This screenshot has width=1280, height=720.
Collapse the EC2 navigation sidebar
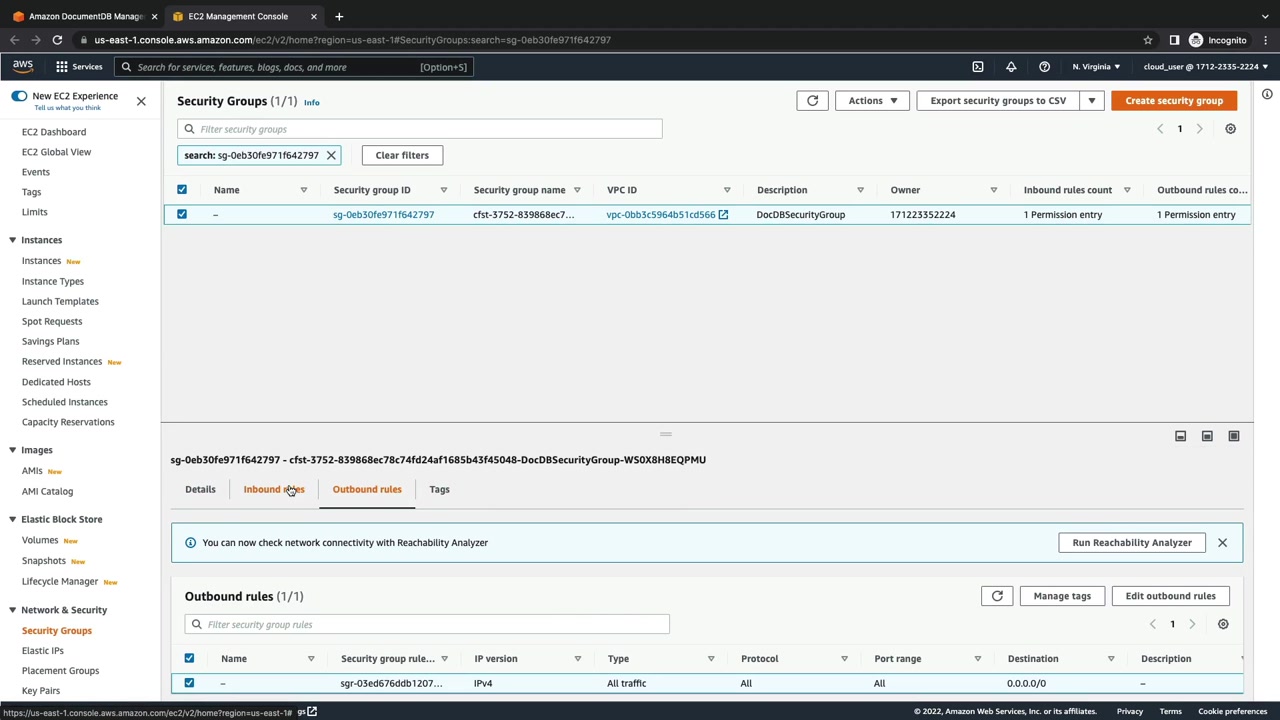141,101
